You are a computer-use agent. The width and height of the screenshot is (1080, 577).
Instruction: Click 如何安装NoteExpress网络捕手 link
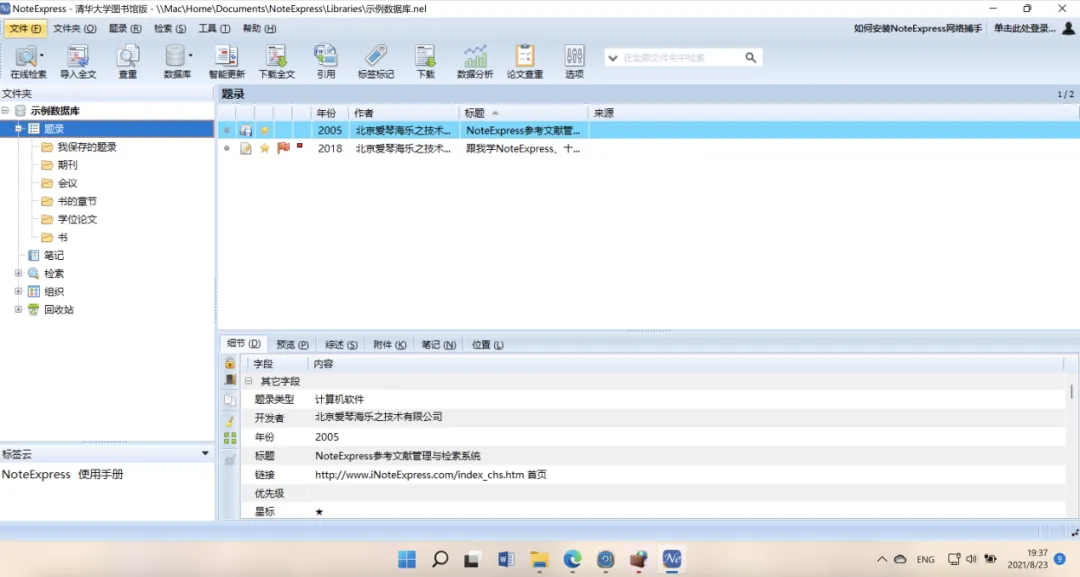[917, 28]
